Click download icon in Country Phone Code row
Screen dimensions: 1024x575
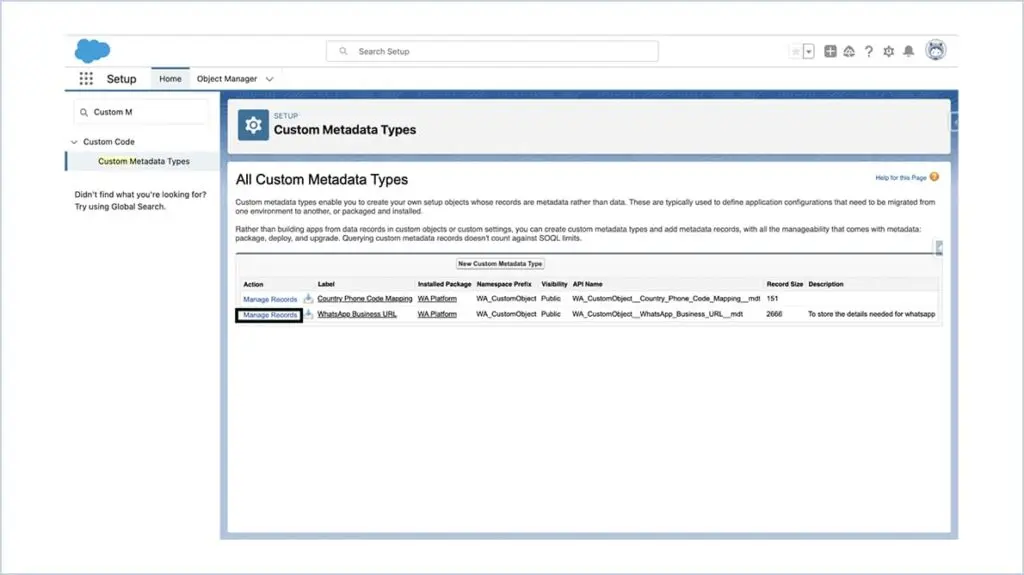click(308, 299)
